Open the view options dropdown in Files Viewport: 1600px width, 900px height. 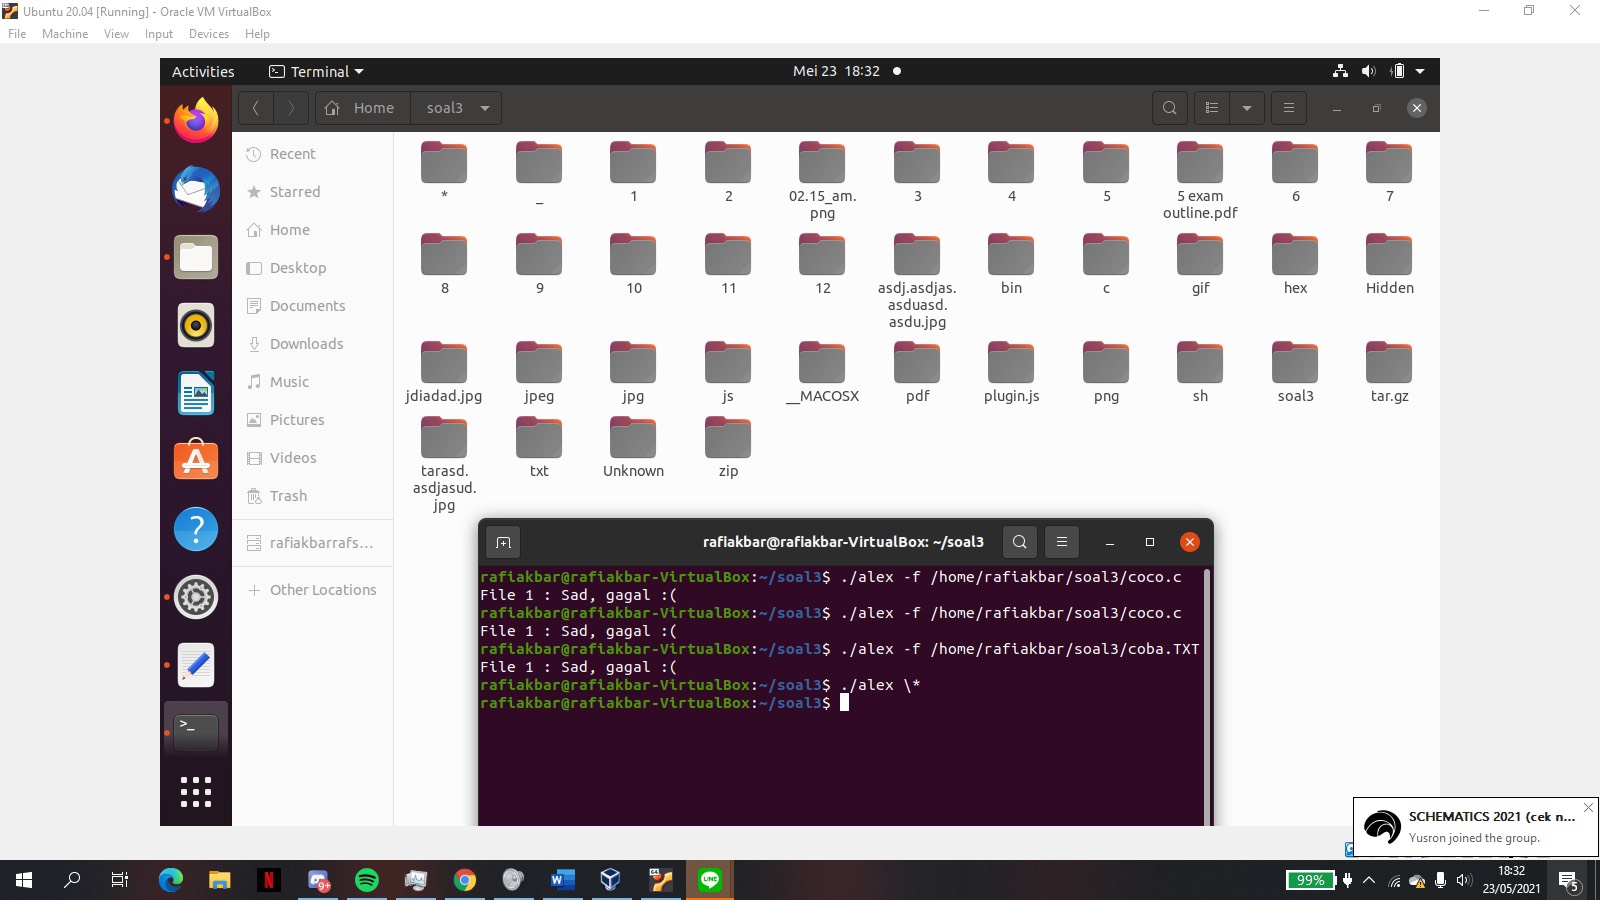(1247, 107)
